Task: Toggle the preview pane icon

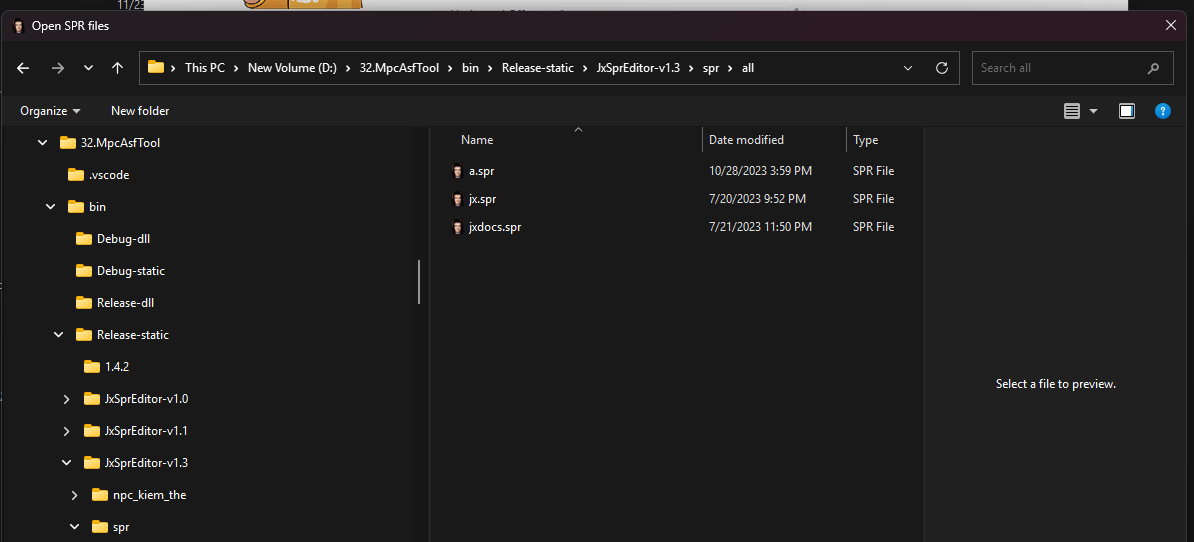Action: pos(1126,111)
